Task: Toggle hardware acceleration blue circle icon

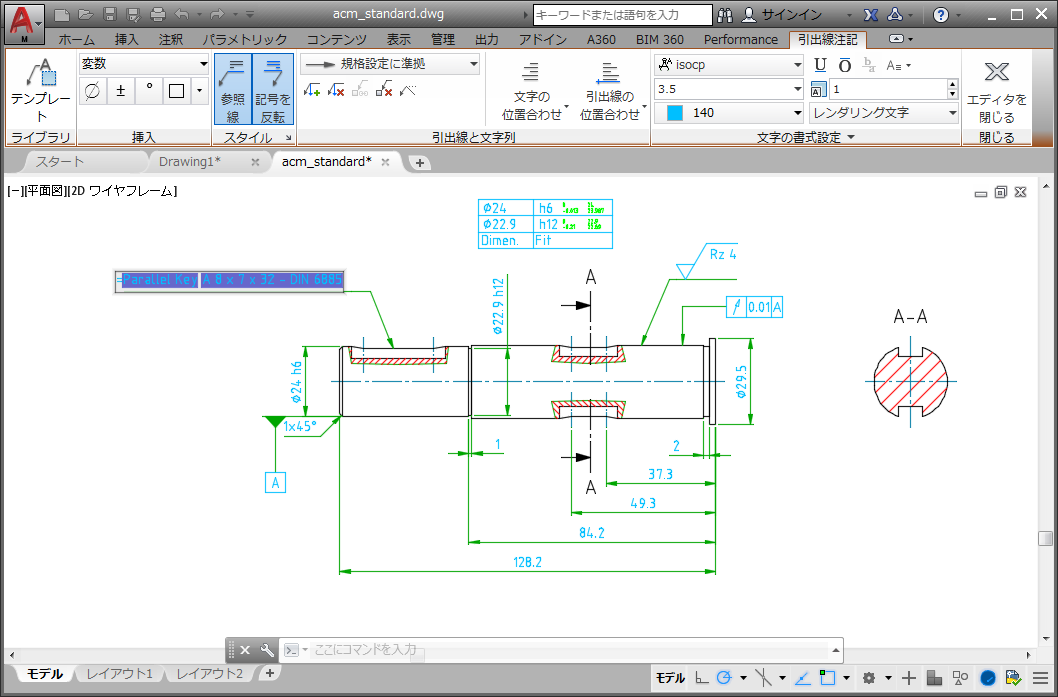Action: pos(988,677)
